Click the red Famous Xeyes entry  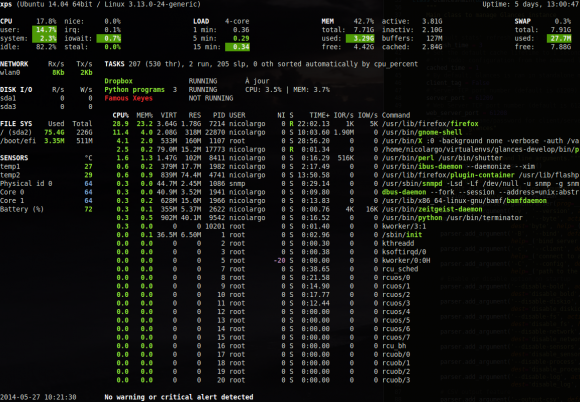pyautogui.click(x=128, y=98)
